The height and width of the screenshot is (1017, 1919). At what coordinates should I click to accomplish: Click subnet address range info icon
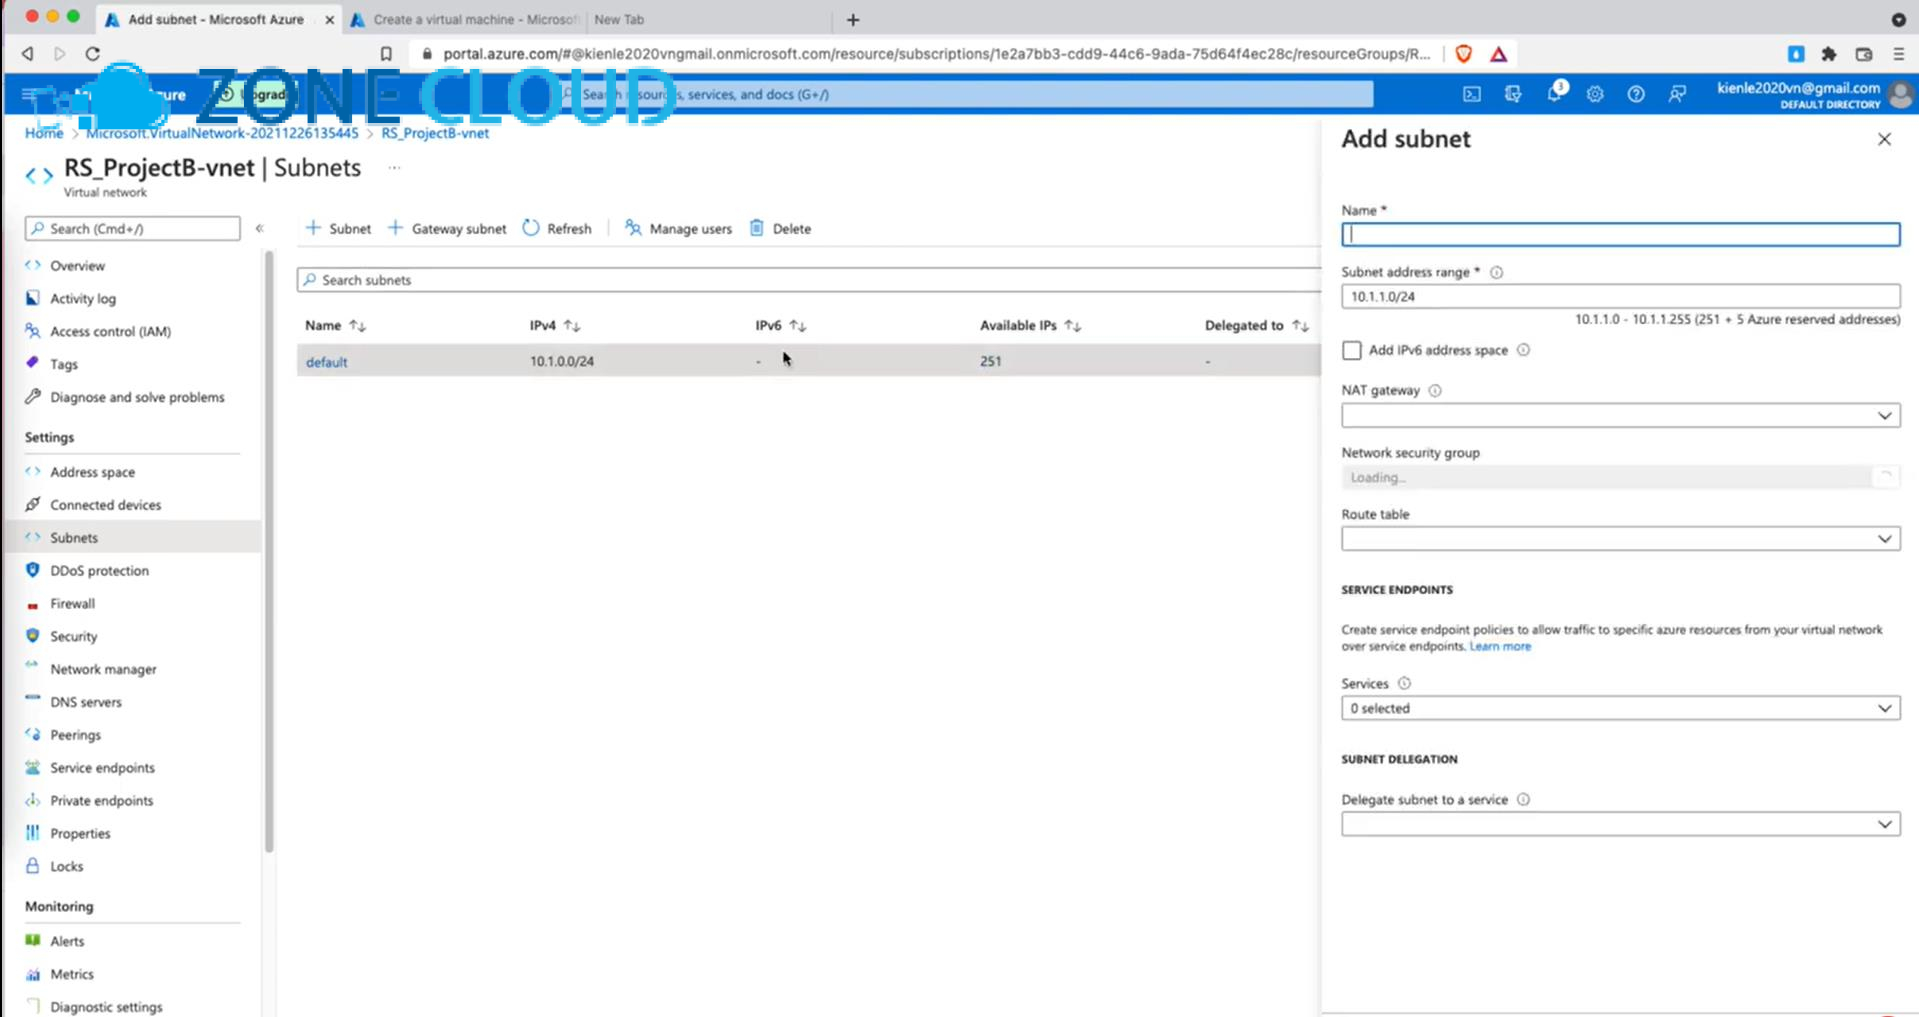1496,272
